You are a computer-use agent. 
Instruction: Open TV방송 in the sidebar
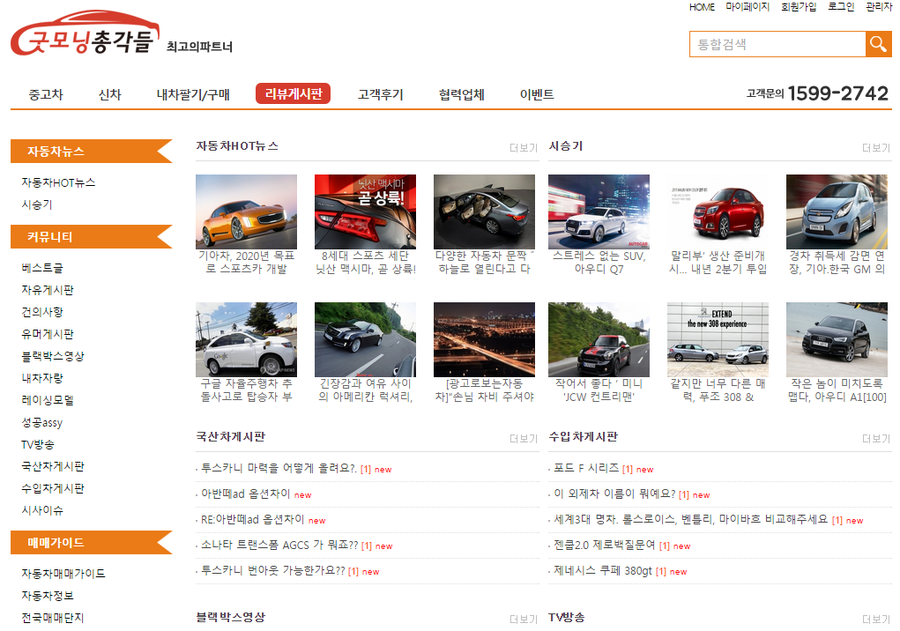pos(38,444)
